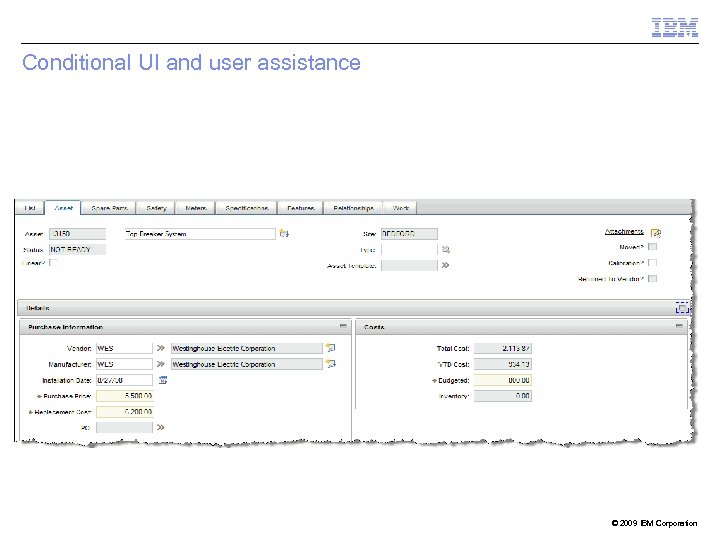Click the Site field
The image size is (720, 540).
(x=409, y=234)
